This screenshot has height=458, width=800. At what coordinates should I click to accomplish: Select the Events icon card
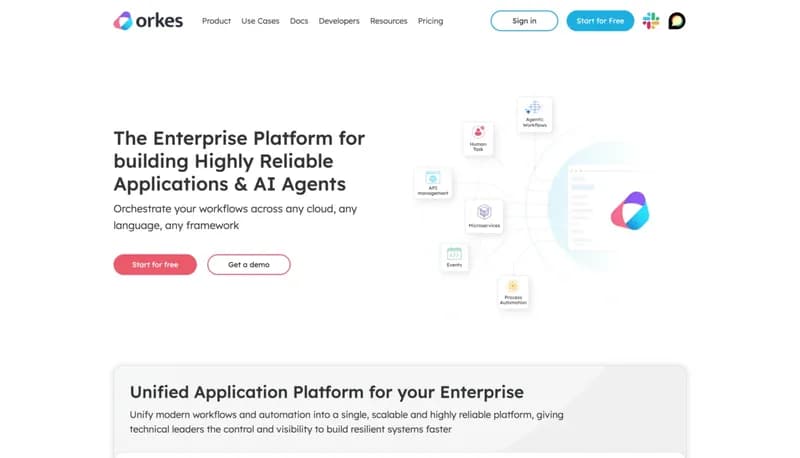pyautogui.click(x=454, y=257)
